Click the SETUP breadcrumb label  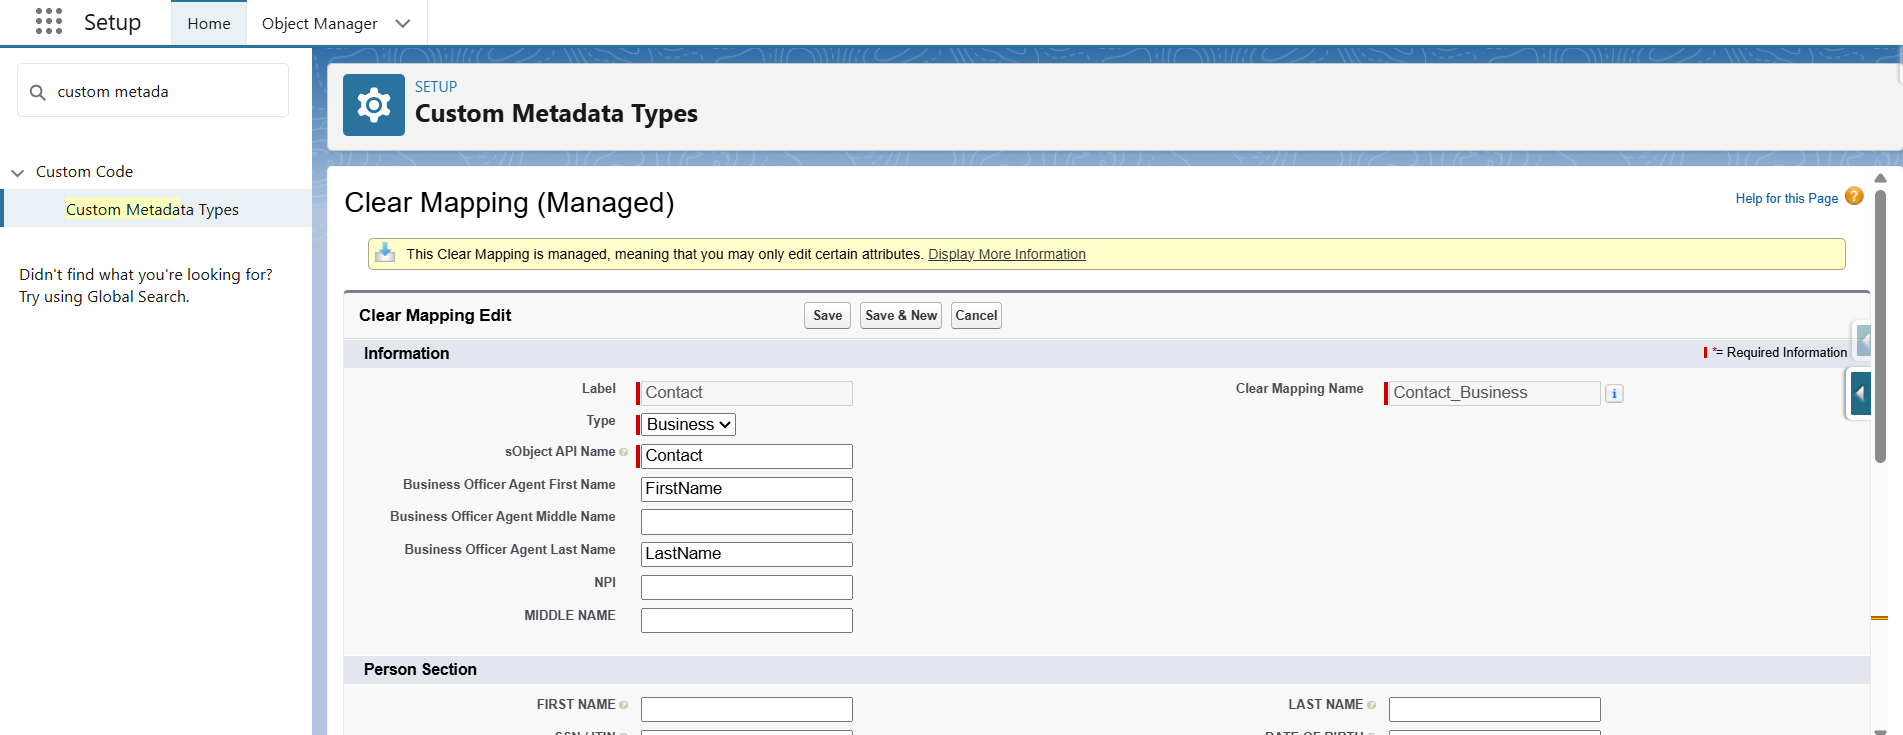[436, 87]
